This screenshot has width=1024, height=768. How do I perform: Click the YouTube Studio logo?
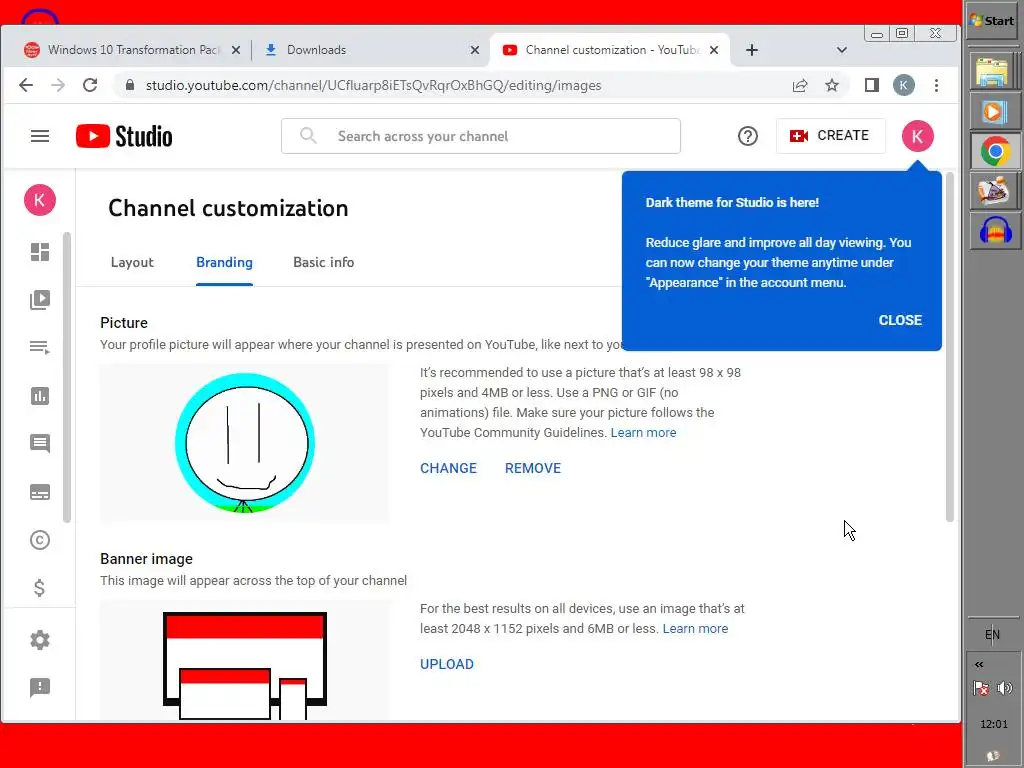pyautogui.click(x=124, y=136)
